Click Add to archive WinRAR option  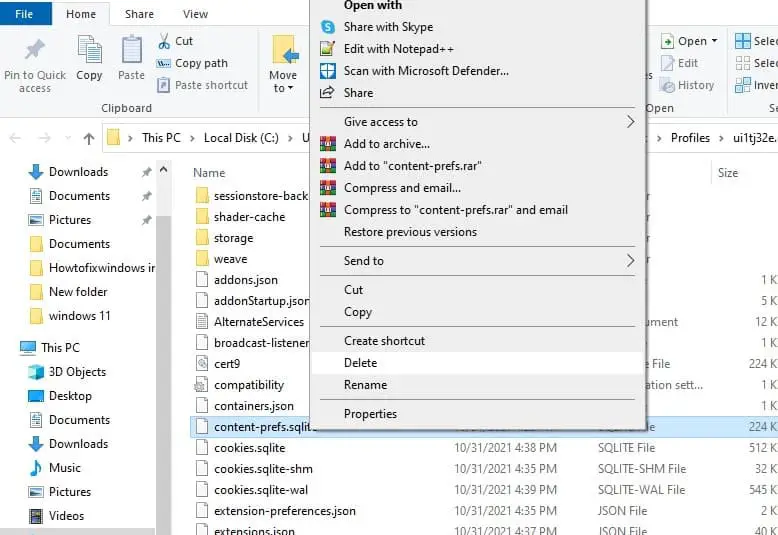[386, 144]
